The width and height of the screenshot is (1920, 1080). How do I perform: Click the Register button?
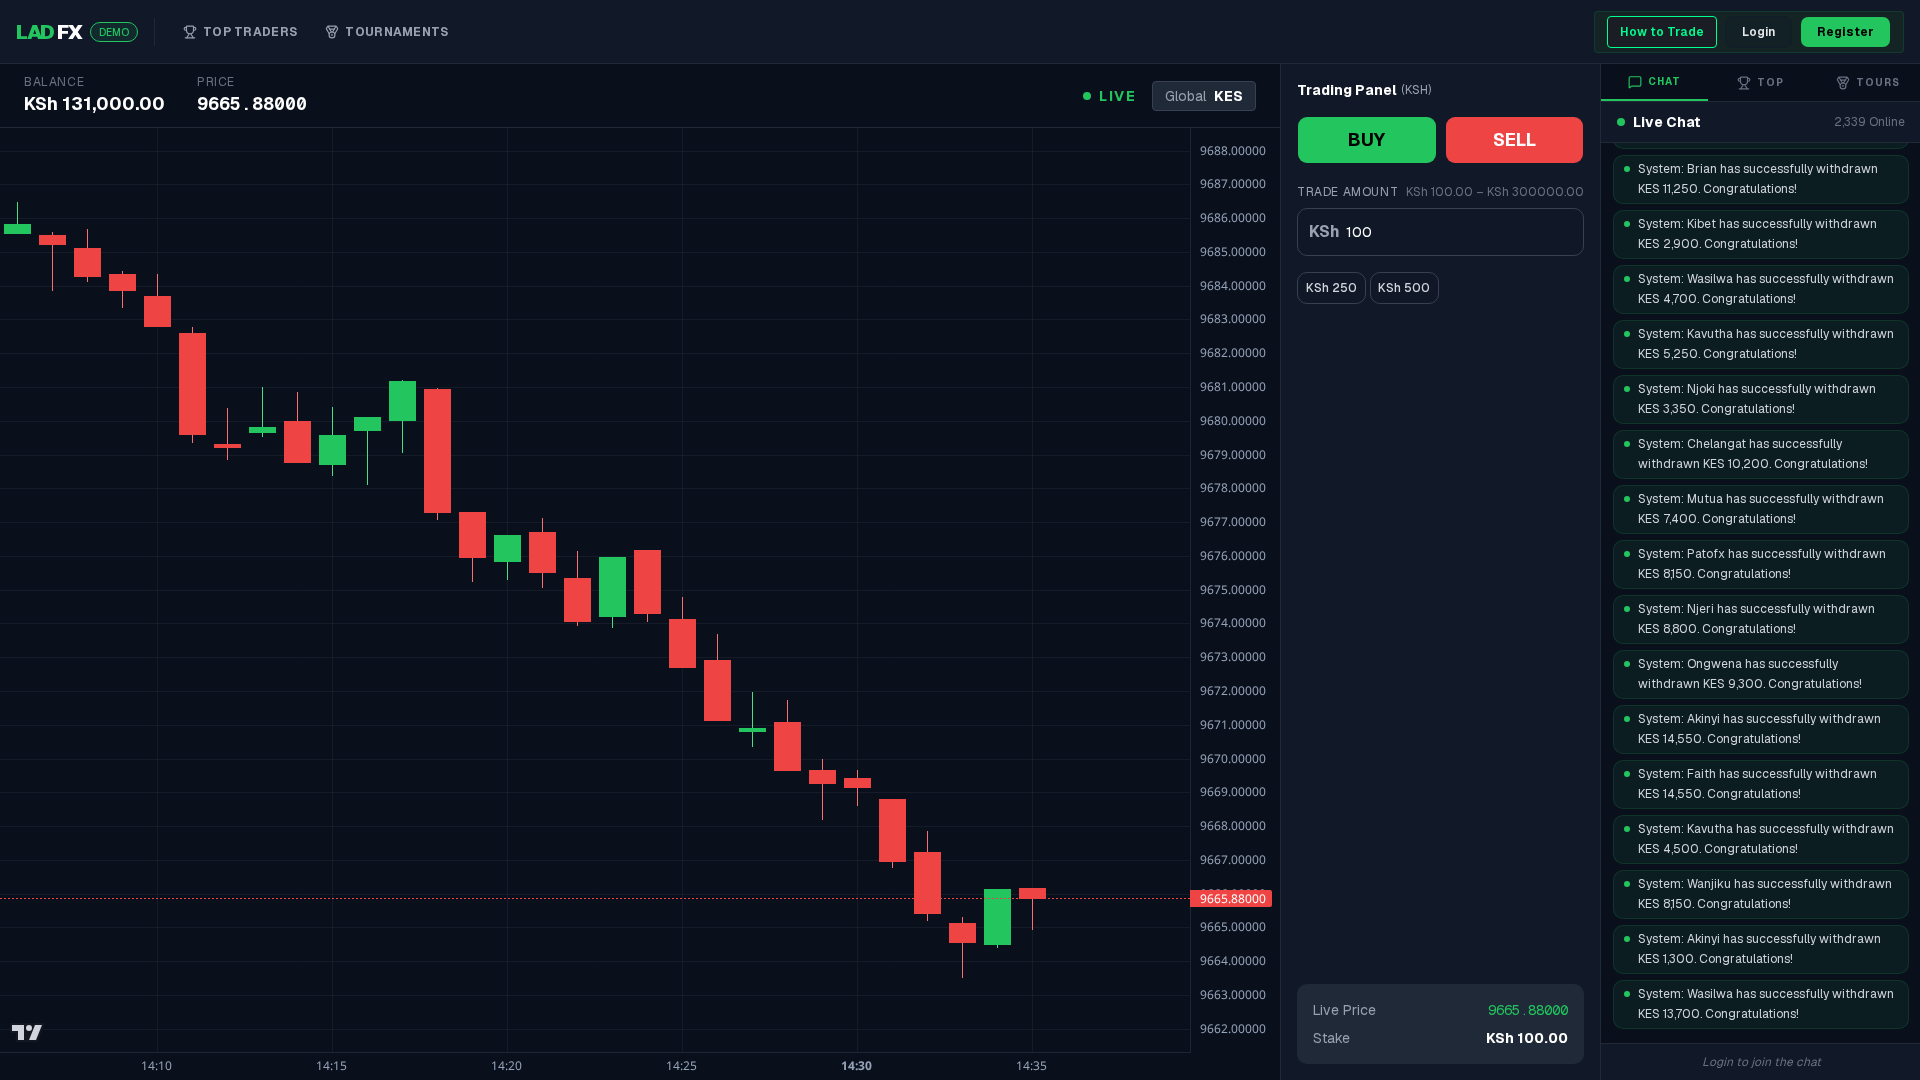(1845, 32)
